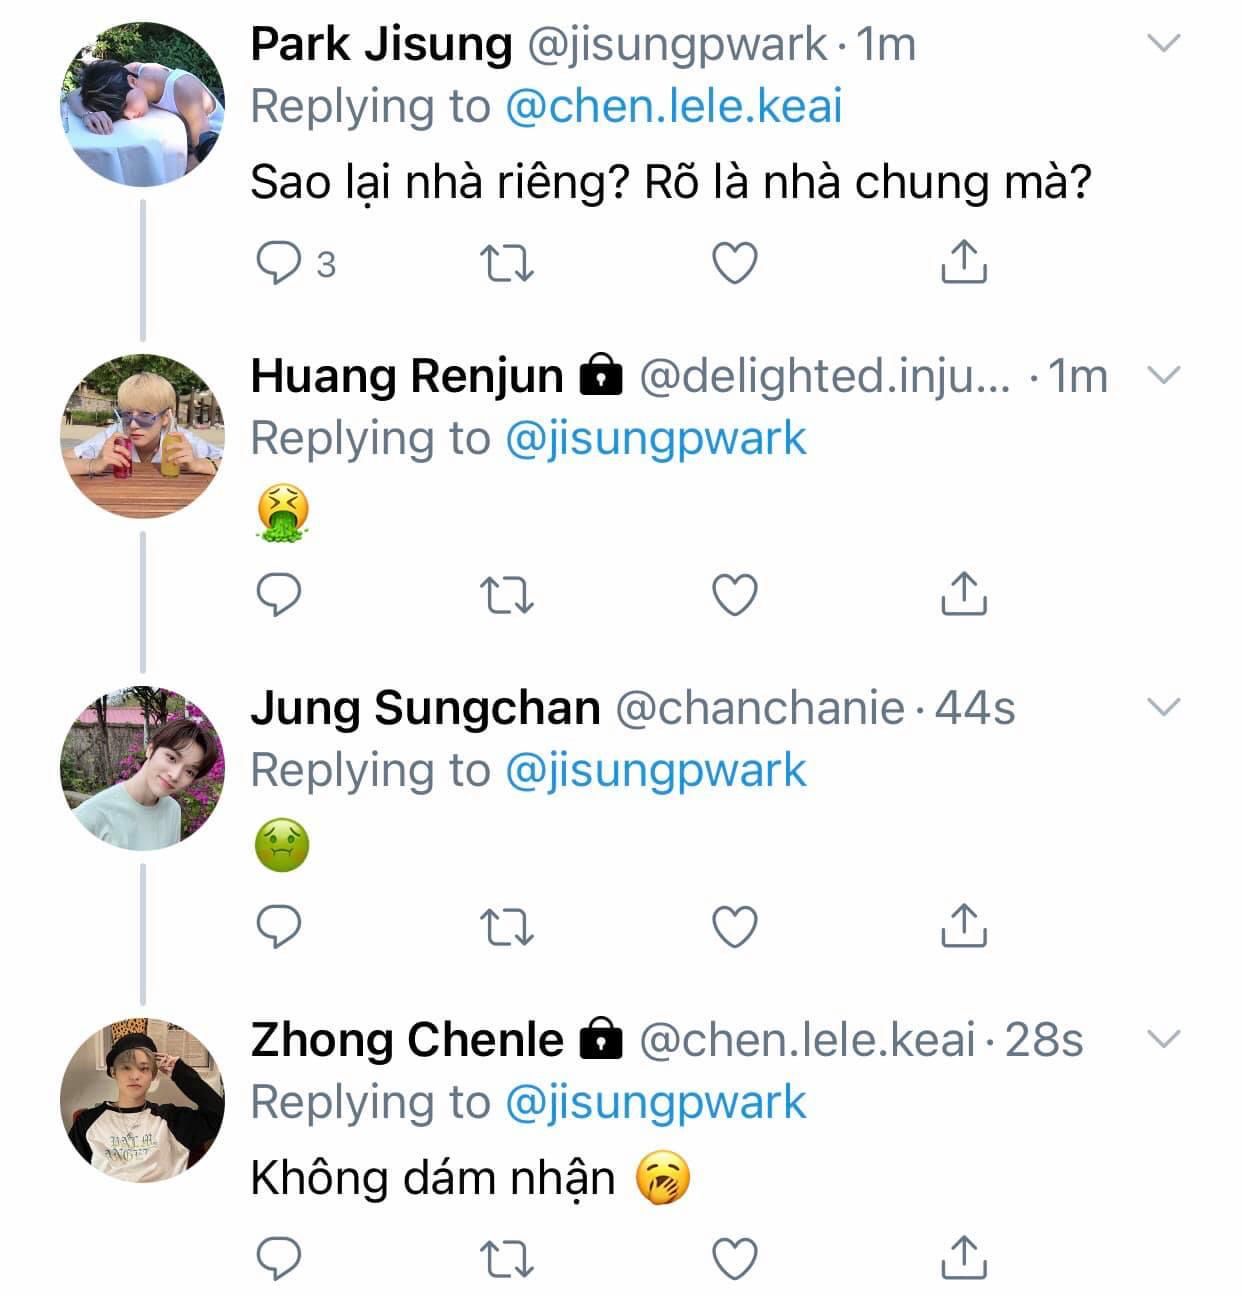Open Huang Renjun's avatar with sunglasses

[143, 436]
